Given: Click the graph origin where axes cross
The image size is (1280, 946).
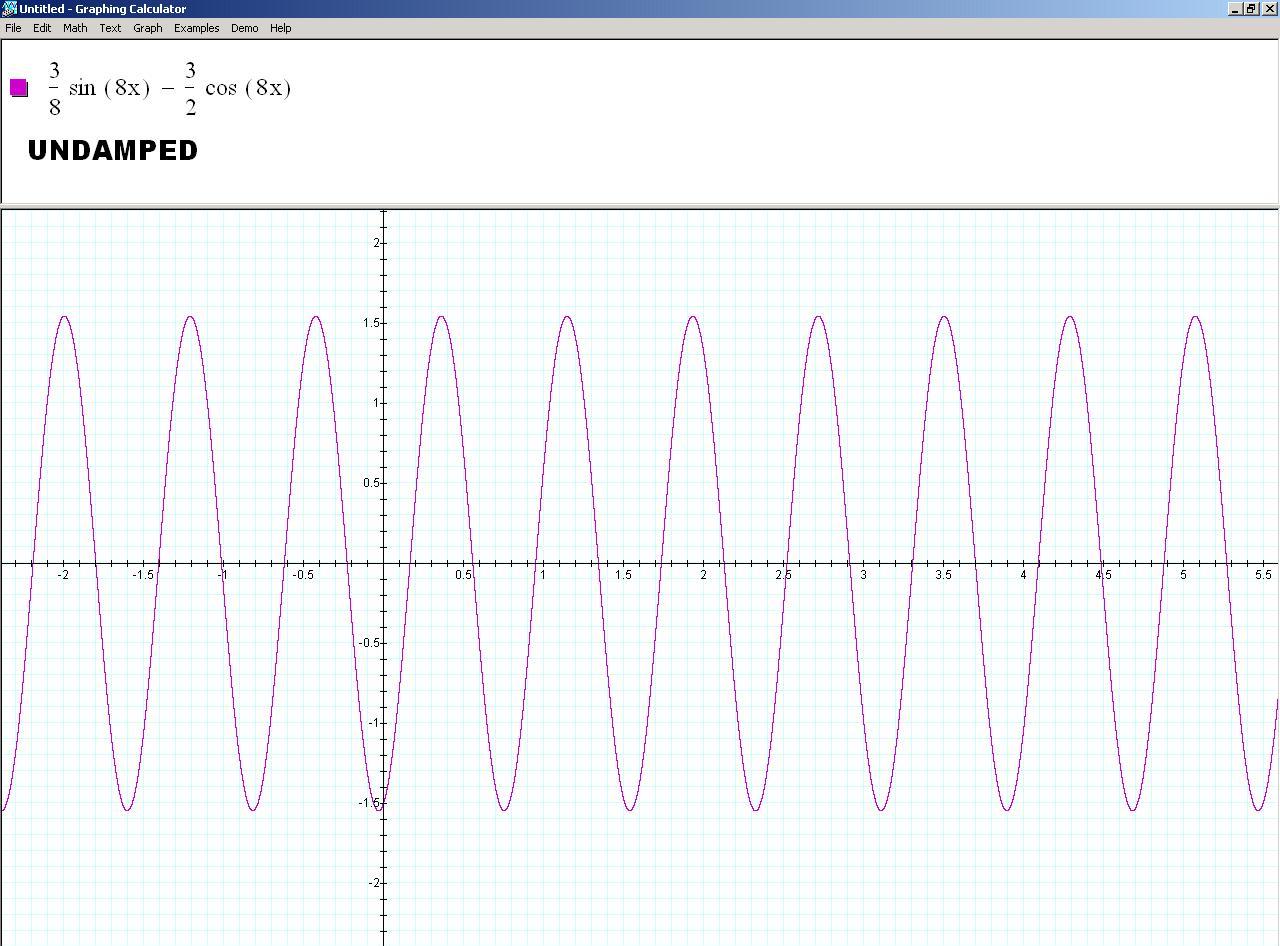Looking at the screenshot, I should pos(383,563).
